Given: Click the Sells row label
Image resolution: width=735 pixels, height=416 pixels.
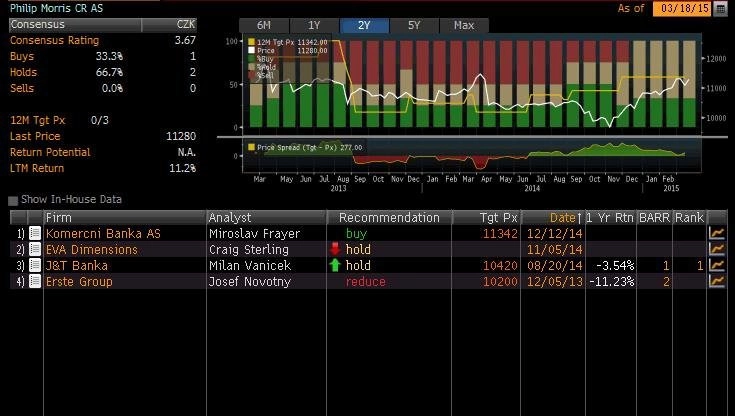Looking at the screenshot, I should [x=22, y=88].
